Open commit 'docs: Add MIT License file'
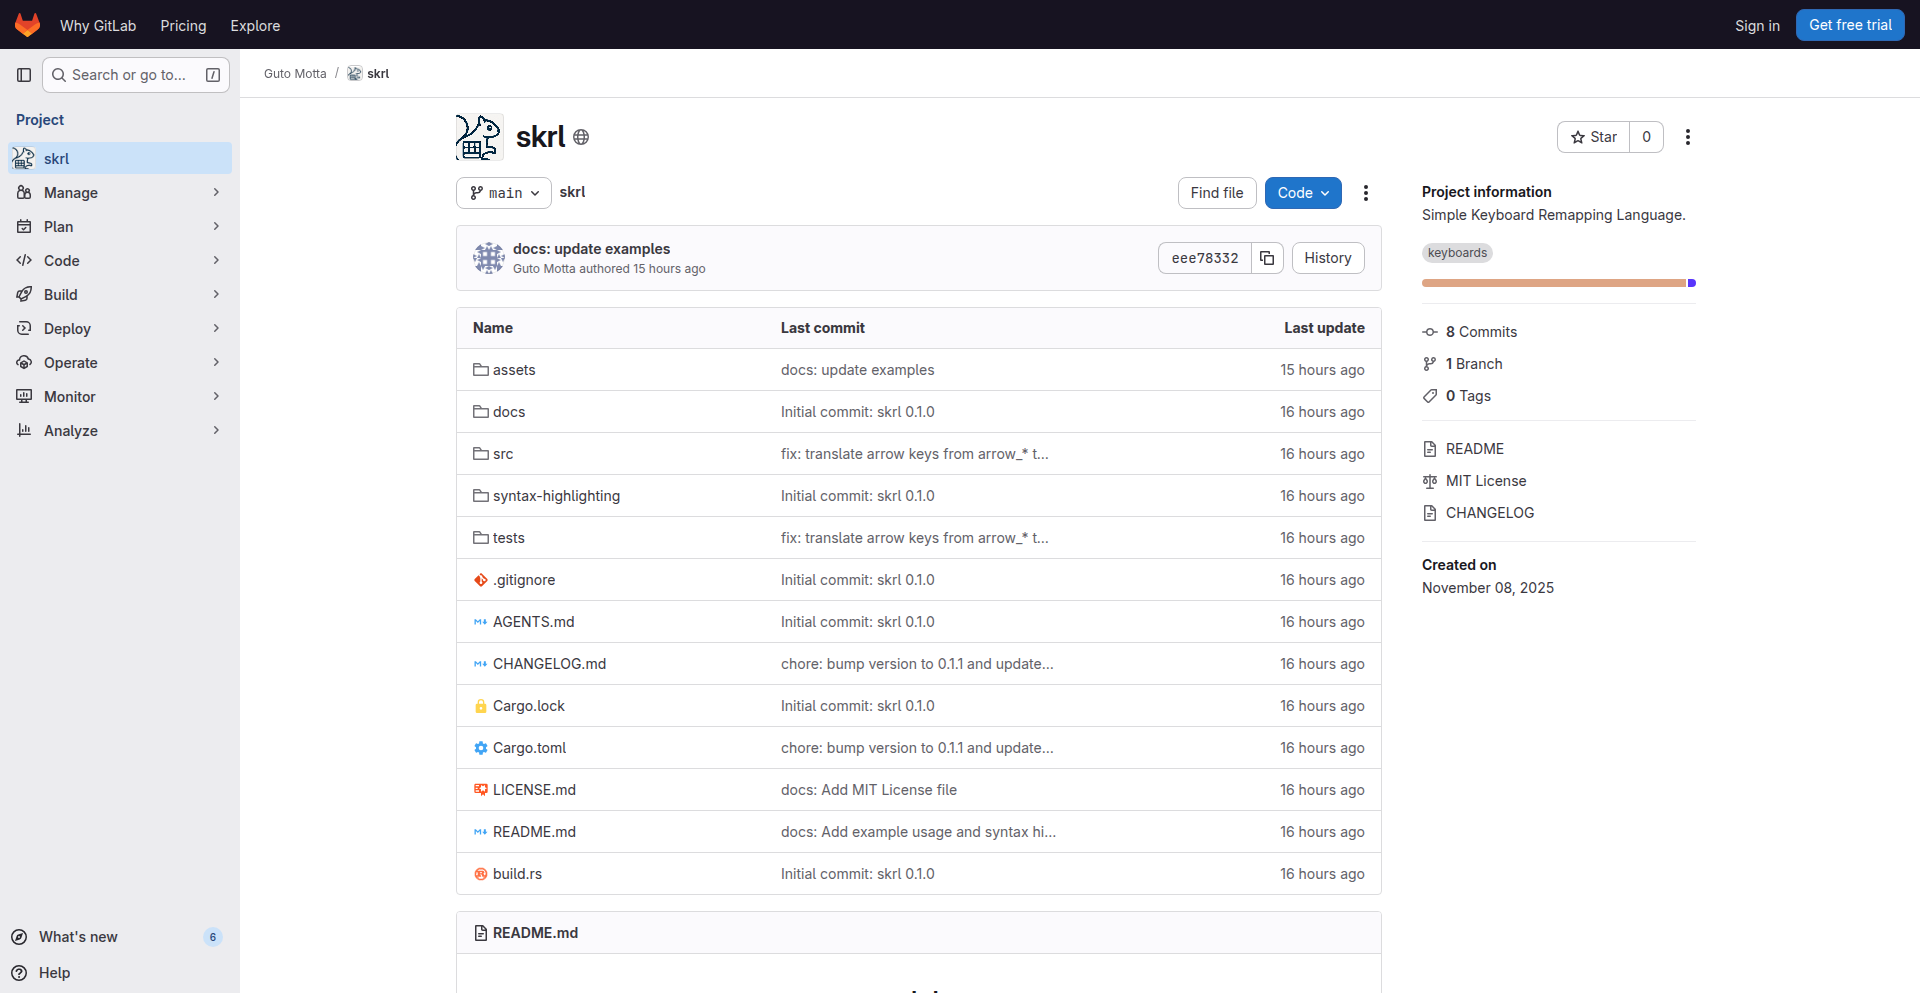Screen dimensions: 1920x993 [x=869, y=790]
